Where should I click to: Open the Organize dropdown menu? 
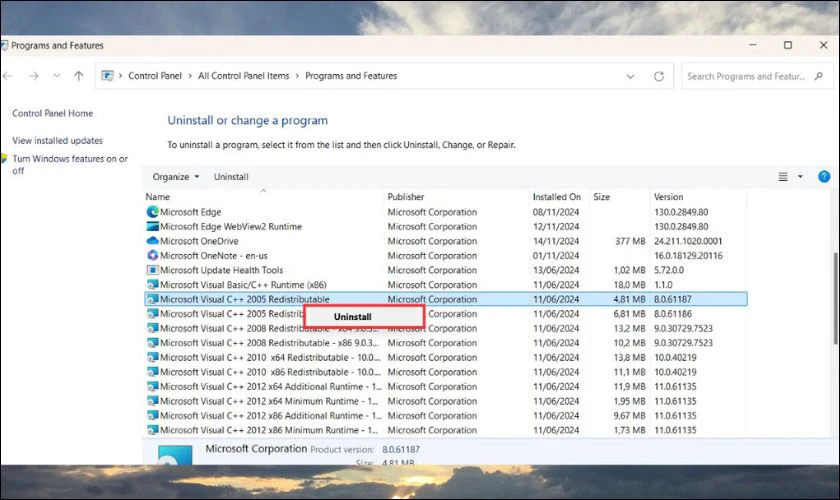176,176
